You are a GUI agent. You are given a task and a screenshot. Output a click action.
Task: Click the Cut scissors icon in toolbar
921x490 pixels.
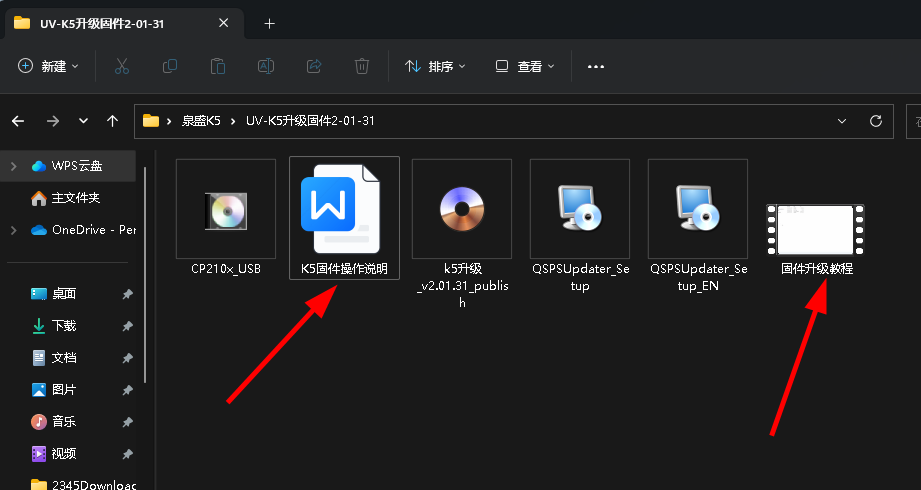(122, 66)
